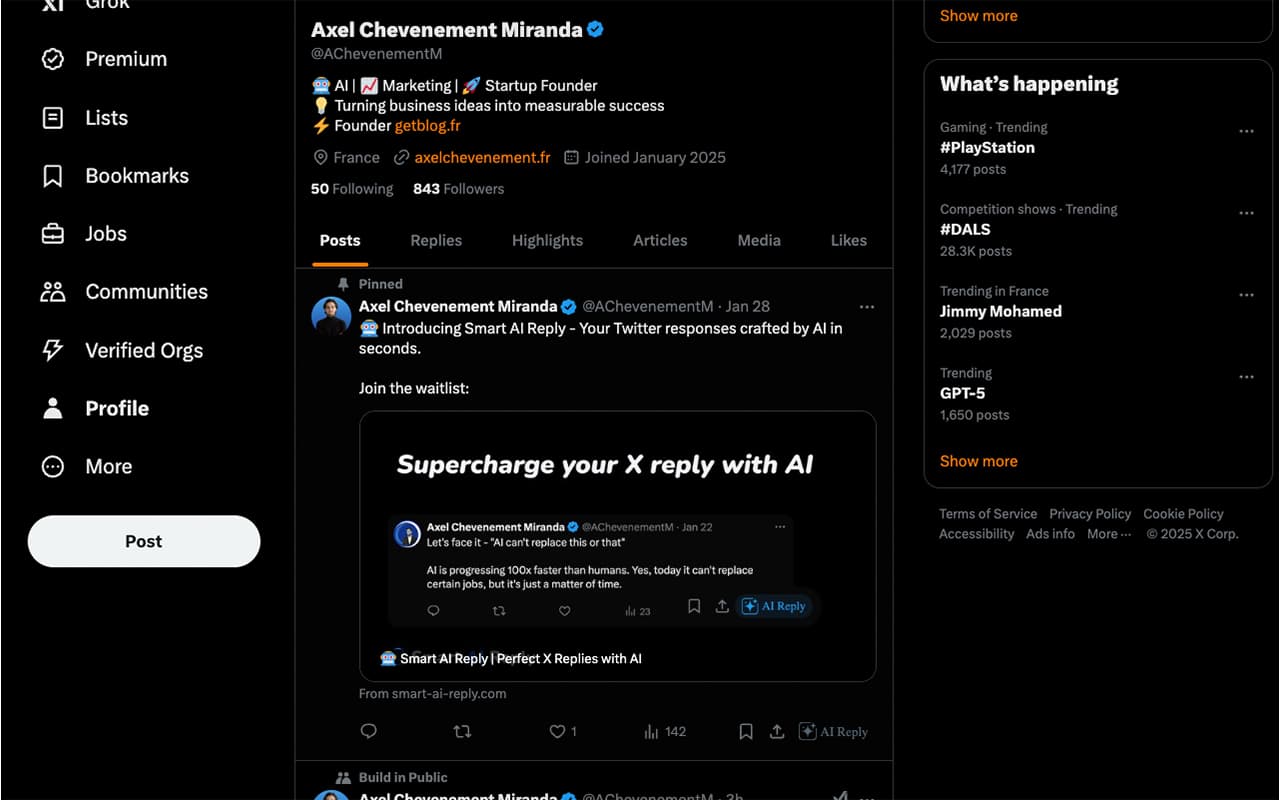This screenshot has height=800, width=1280.
Task: Repost the pinned Smart AI Reply post
Action: point(462,731)
